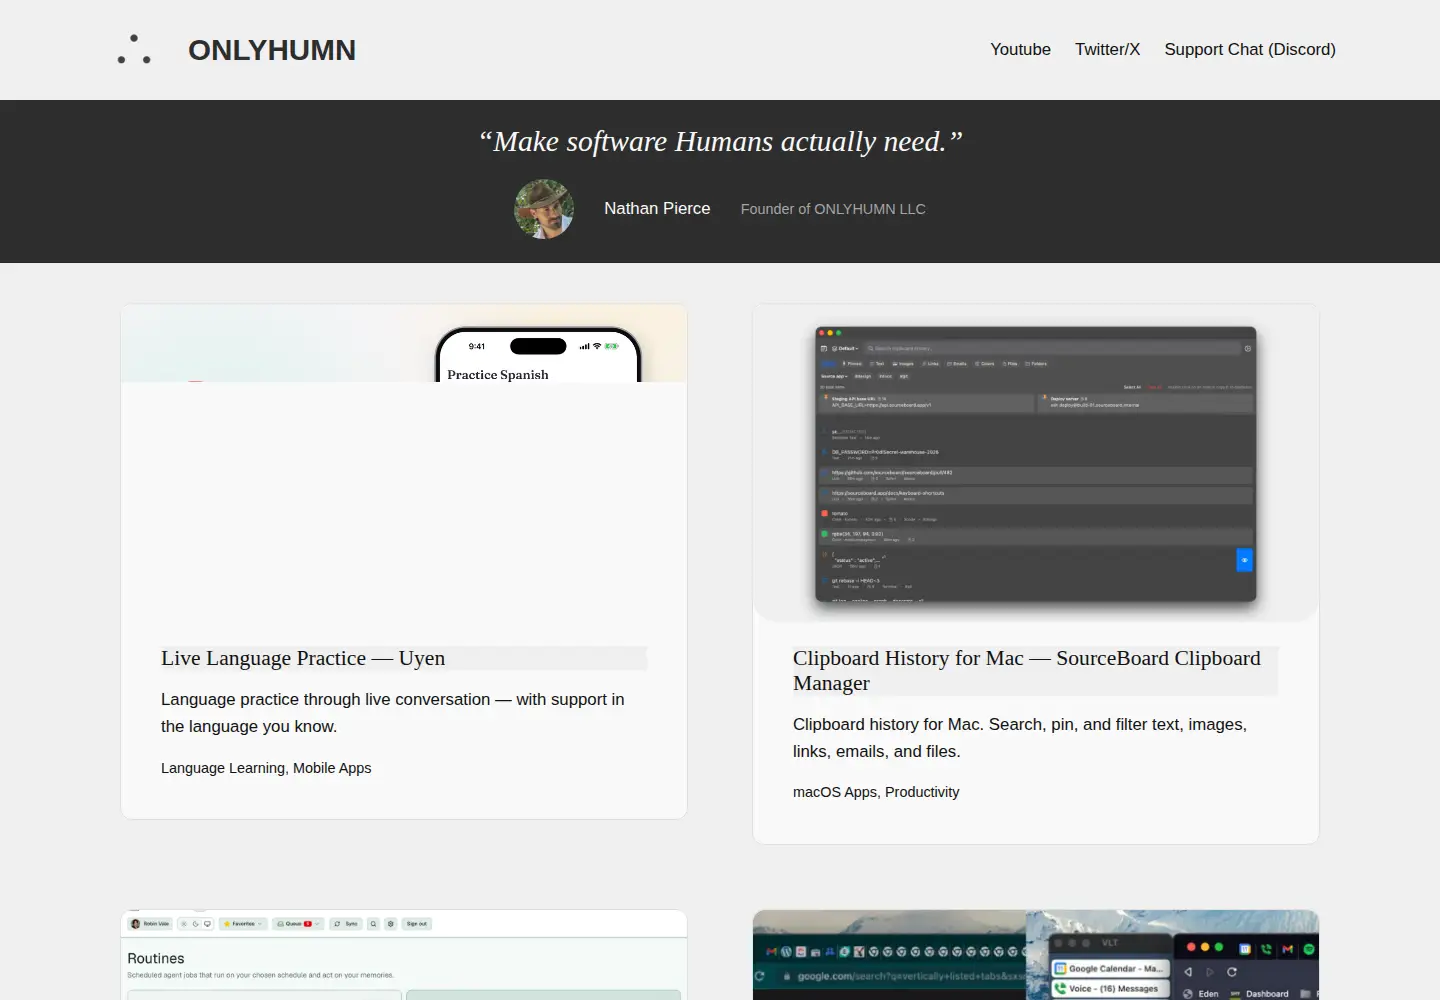Open the vertical tabs browser screenshot card
The image size is (1440, 1000).
(x=1036, y=955)
